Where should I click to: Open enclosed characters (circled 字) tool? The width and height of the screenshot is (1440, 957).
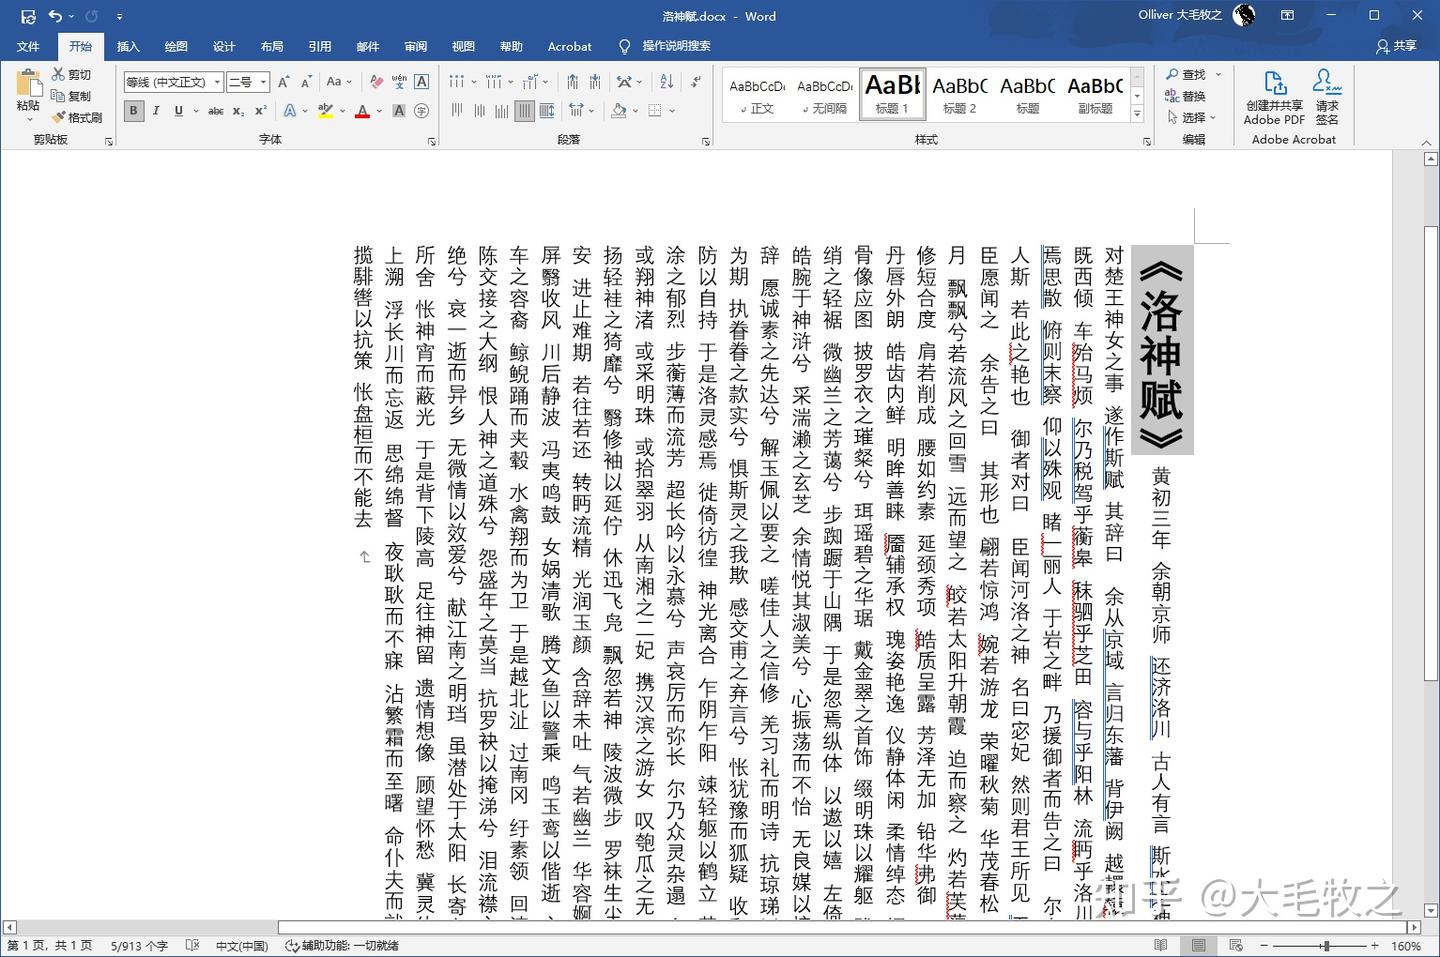(422, 111)
